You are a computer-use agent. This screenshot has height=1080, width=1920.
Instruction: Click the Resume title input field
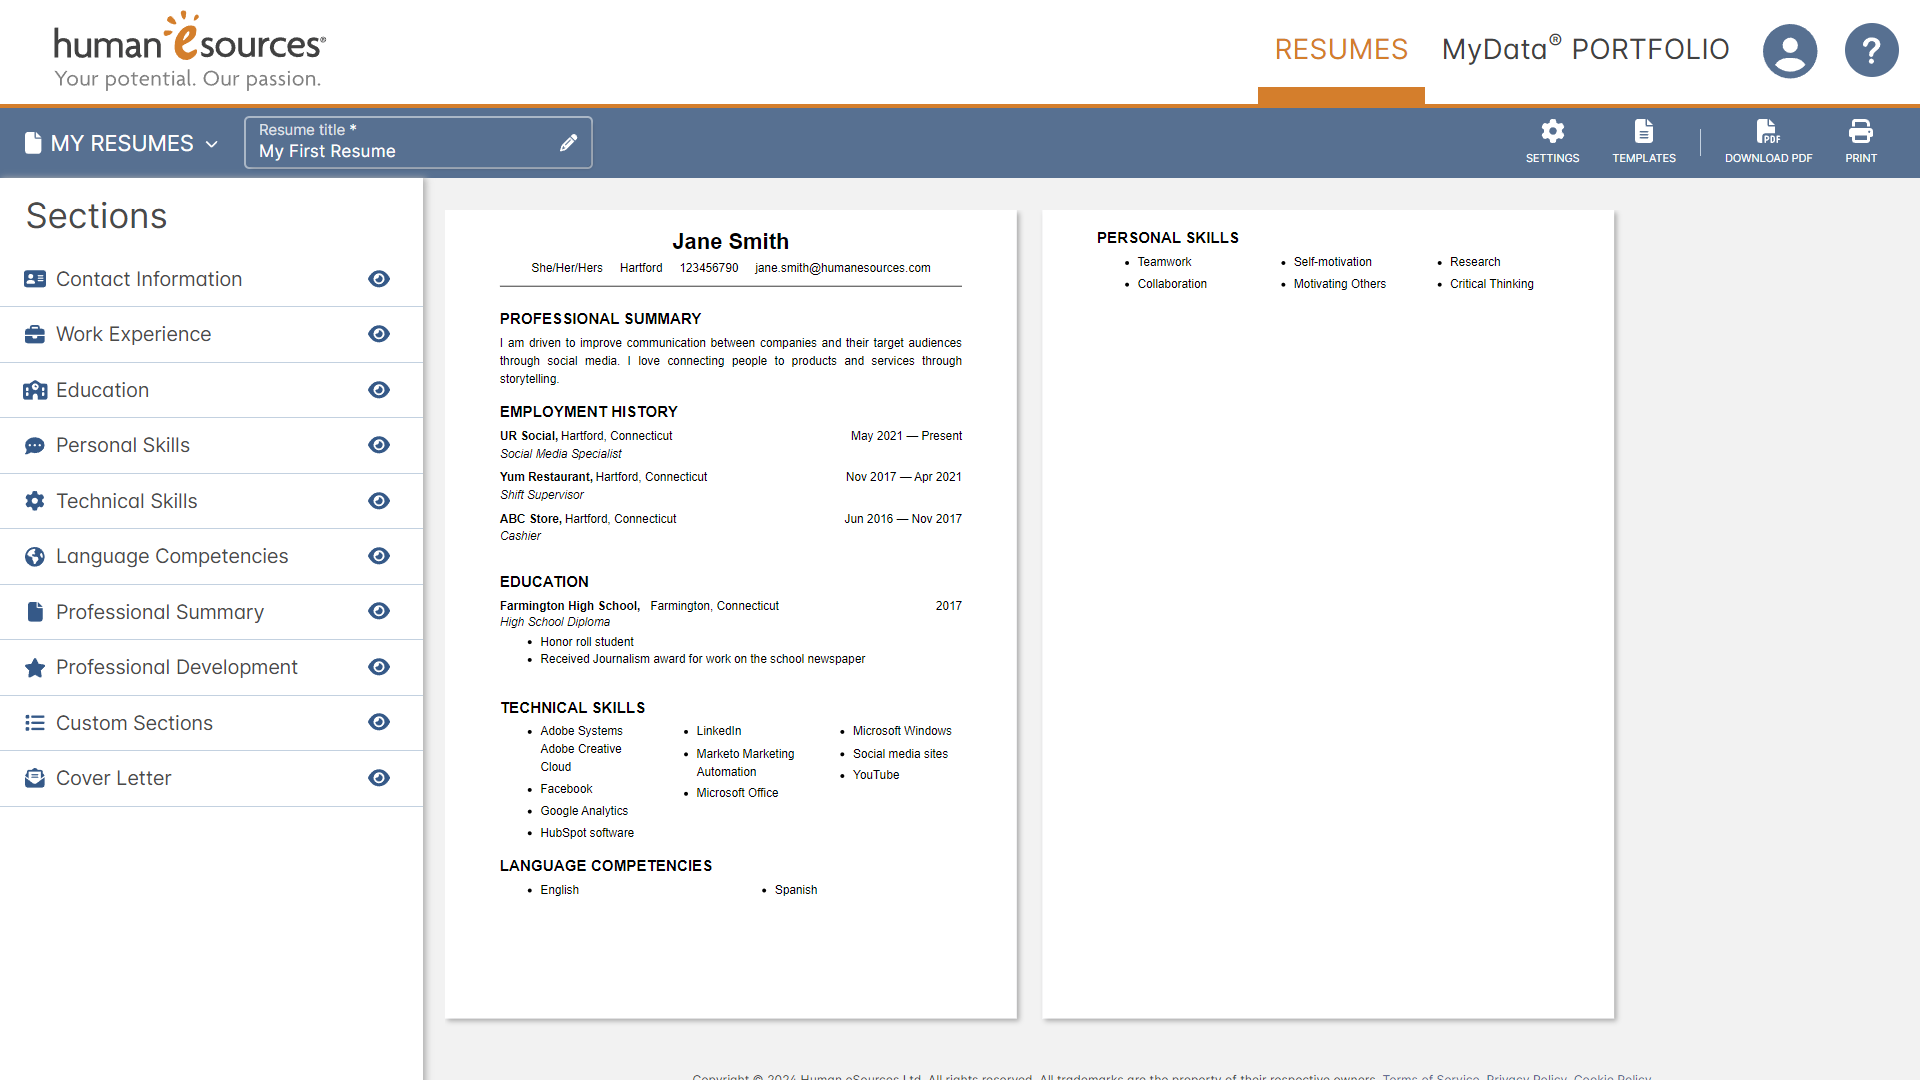tap(418, 142)
